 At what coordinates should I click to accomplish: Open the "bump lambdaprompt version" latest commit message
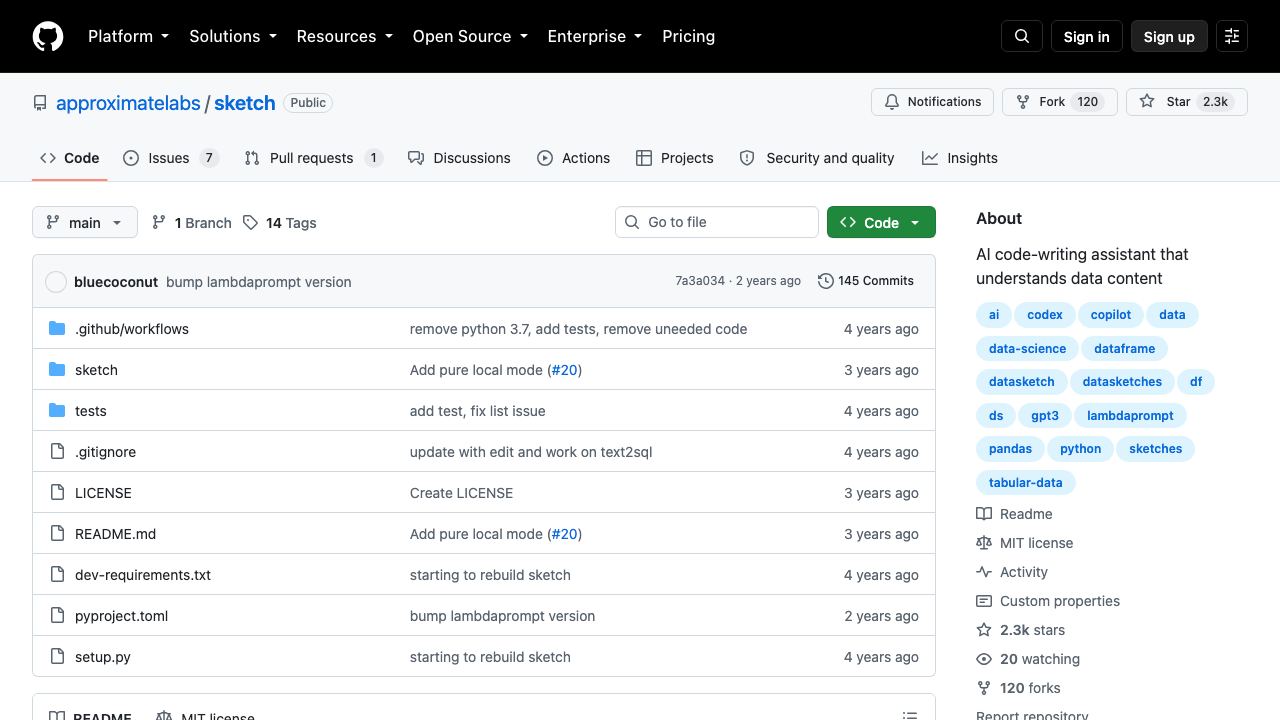coord(259,282)
